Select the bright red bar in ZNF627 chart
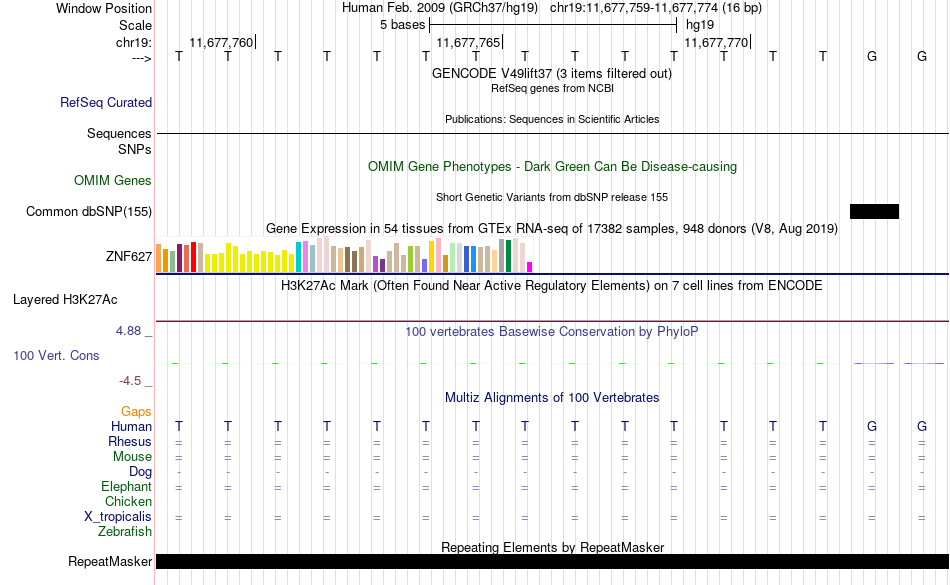 193,257
